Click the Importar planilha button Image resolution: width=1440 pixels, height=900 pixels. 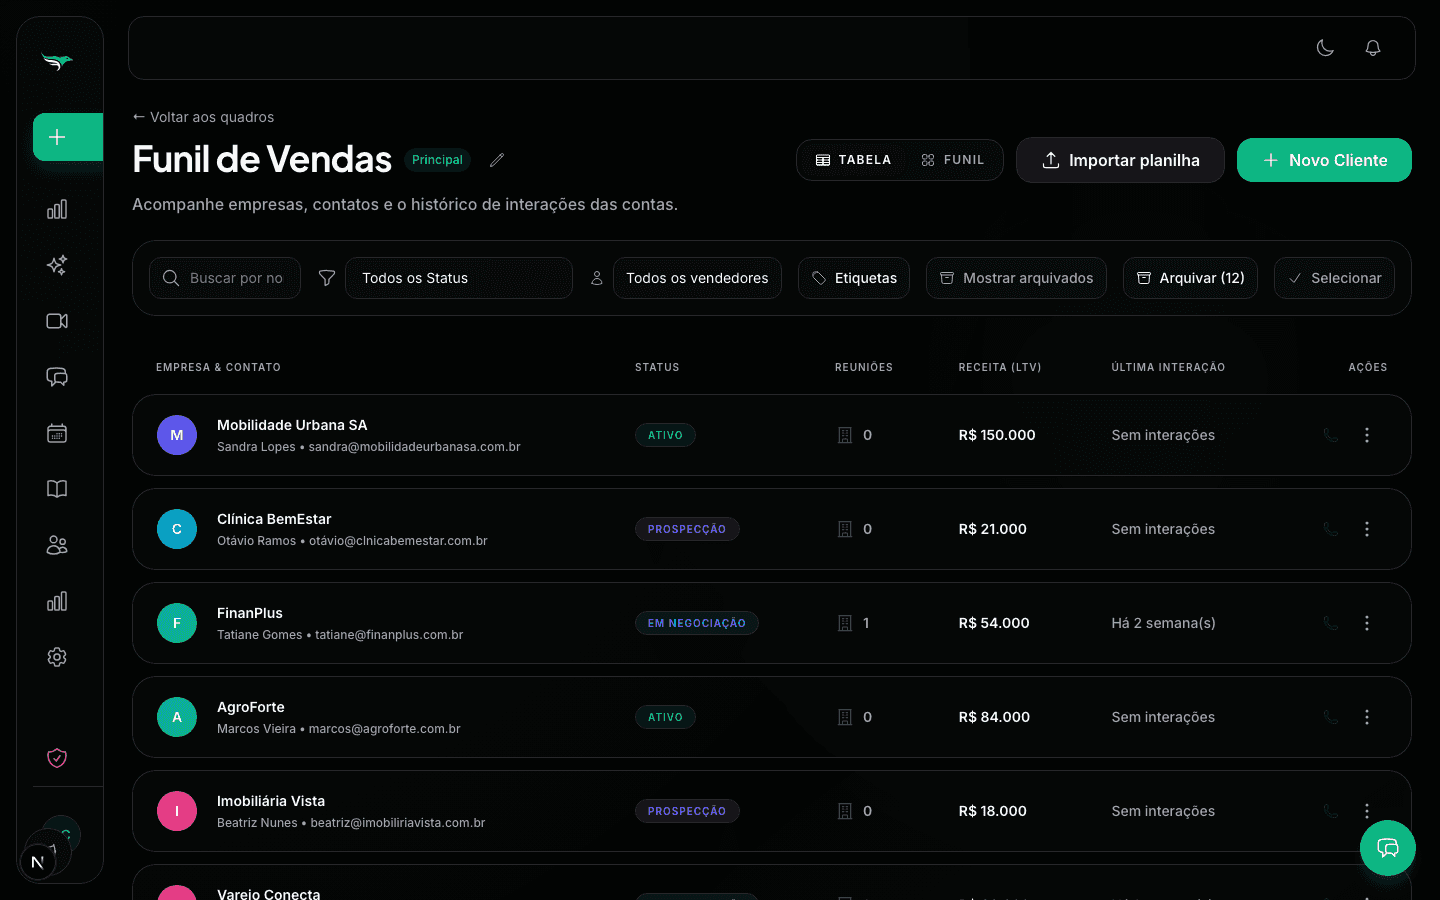1120,160
